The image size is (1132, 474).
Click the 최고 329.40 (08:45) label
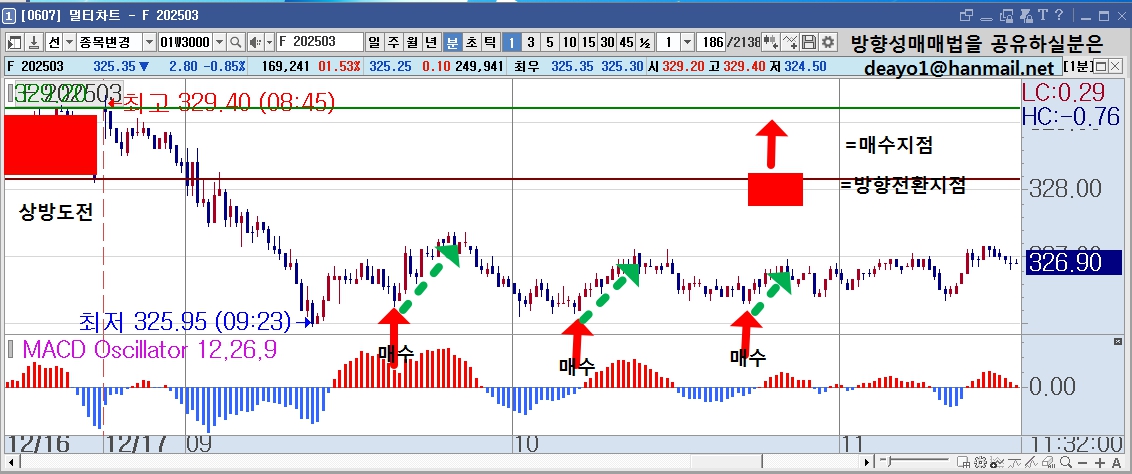(229, 103)
